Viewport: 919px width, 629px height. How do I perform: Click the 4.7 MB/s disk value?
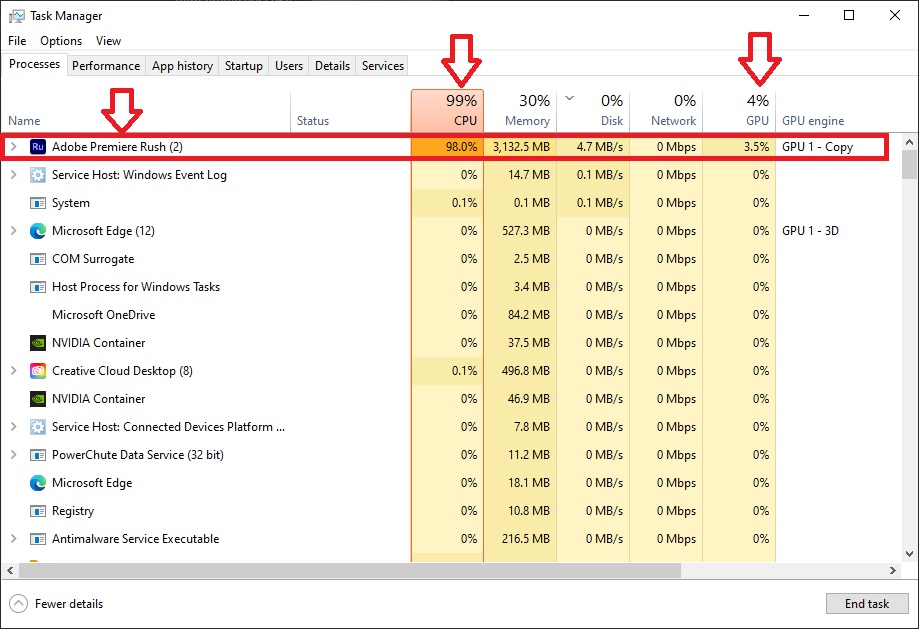point(600,147)
